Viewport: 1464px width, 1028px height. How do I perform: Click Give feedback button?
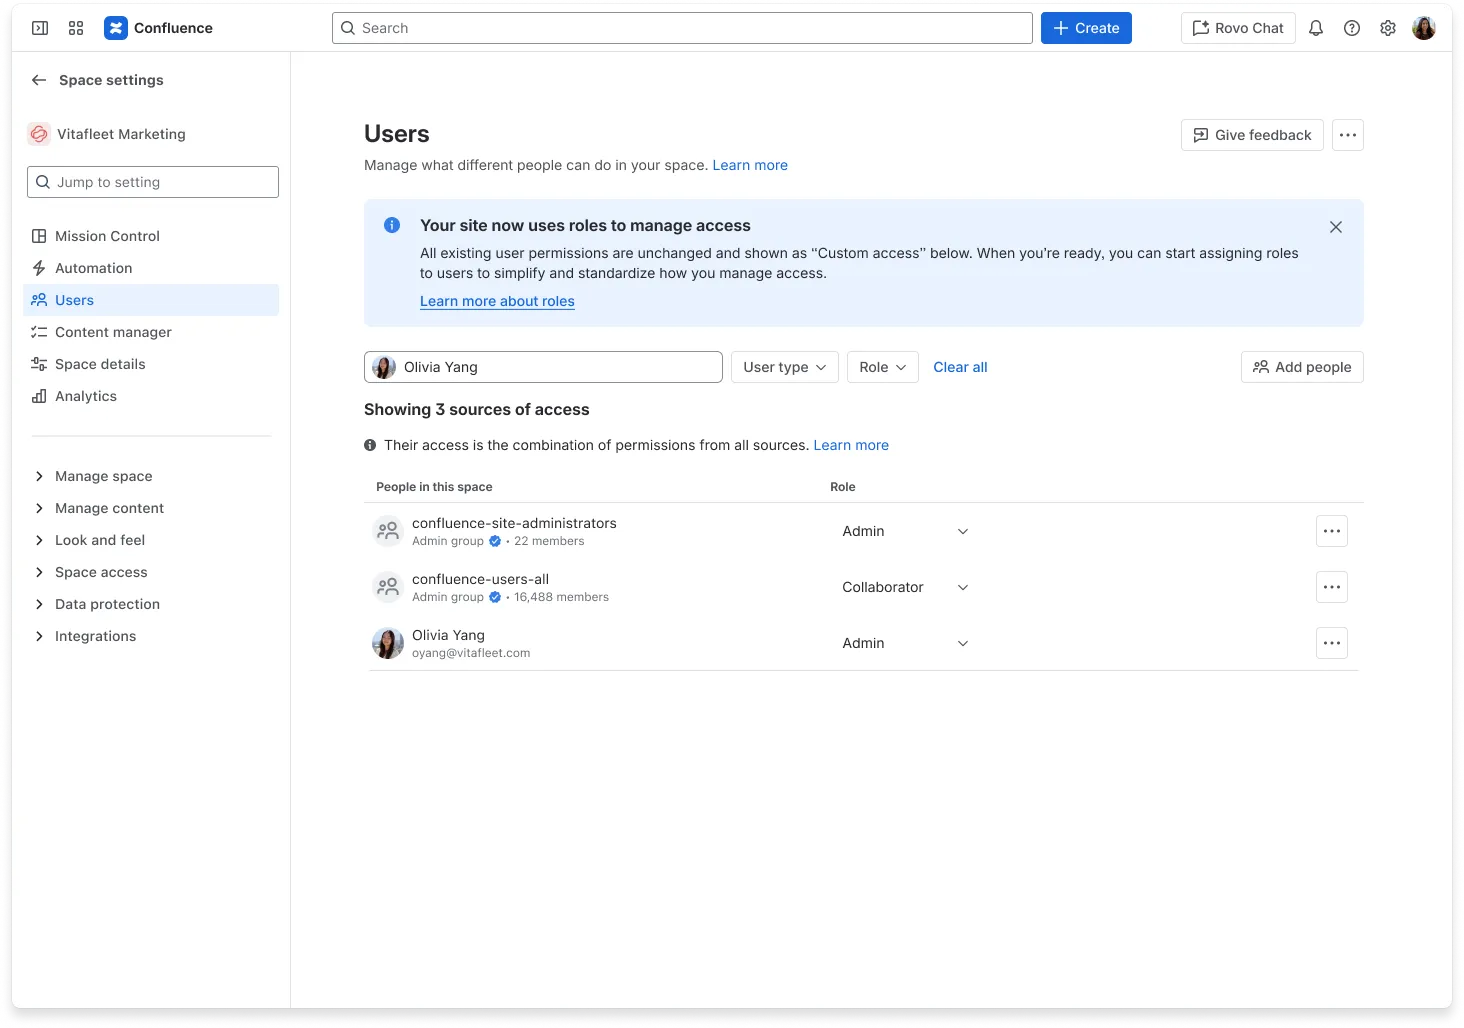pyautogui.click(x=1252, y=135)
